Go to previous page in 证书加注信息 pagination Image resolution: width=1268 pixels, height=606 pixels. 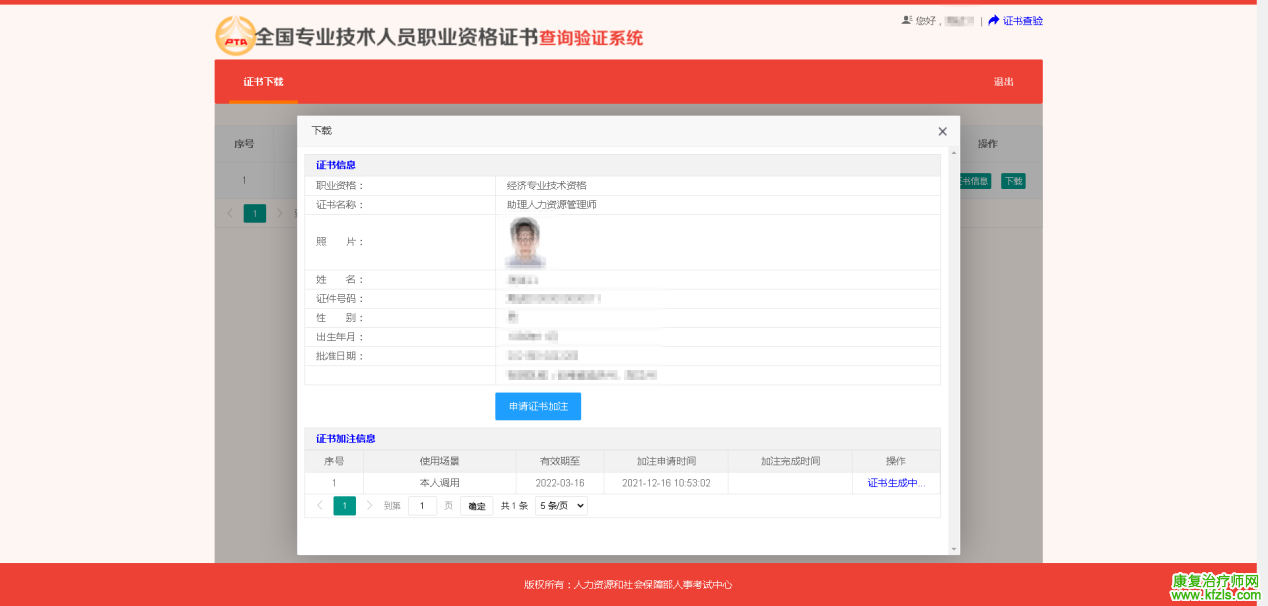point(320,506)
